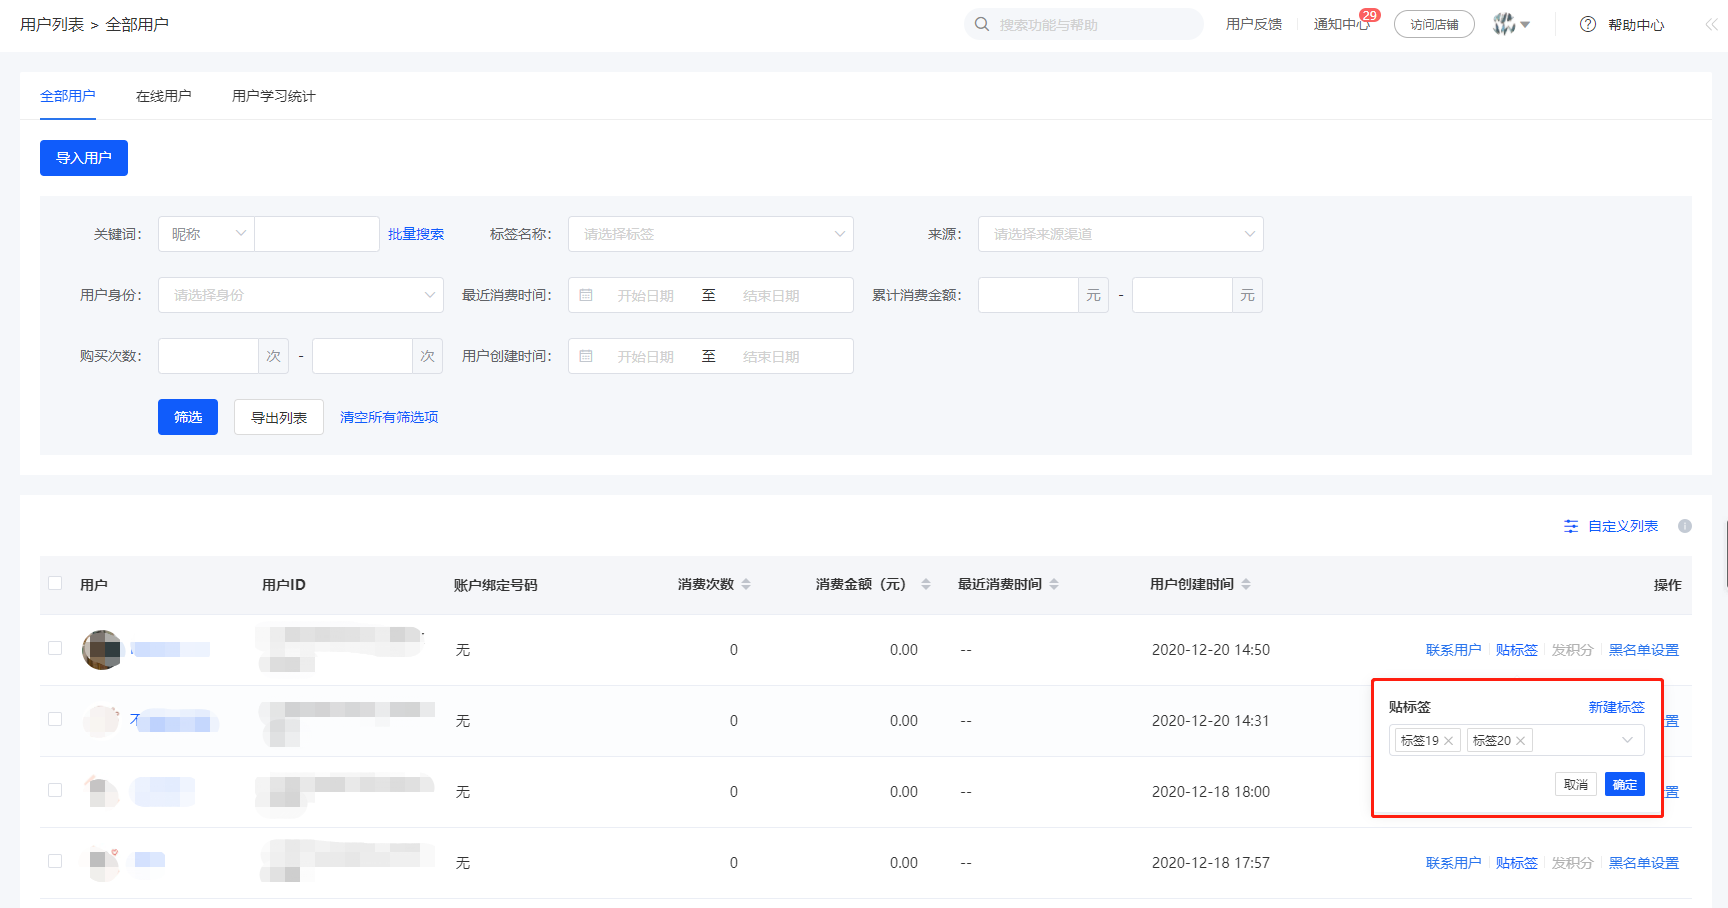
Task: Click the 导出列表 export button
Action: pos(279,417)
